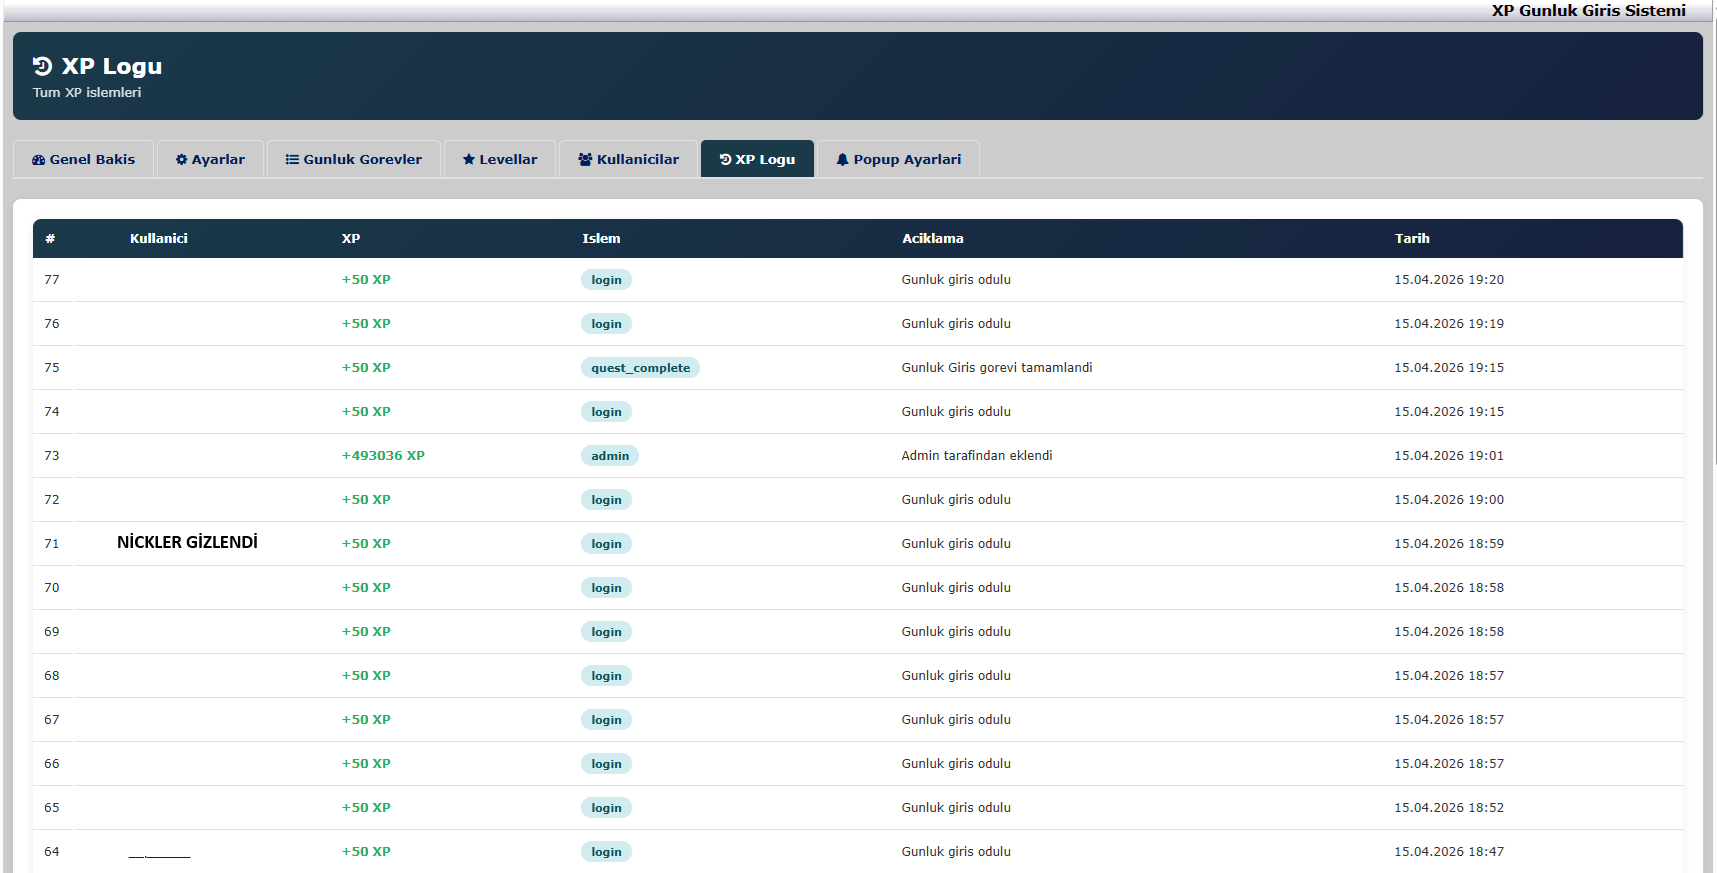This screenshot has width=1717, height=873.
Task: Click the login badge in row 77
Action: pos(606,280)
